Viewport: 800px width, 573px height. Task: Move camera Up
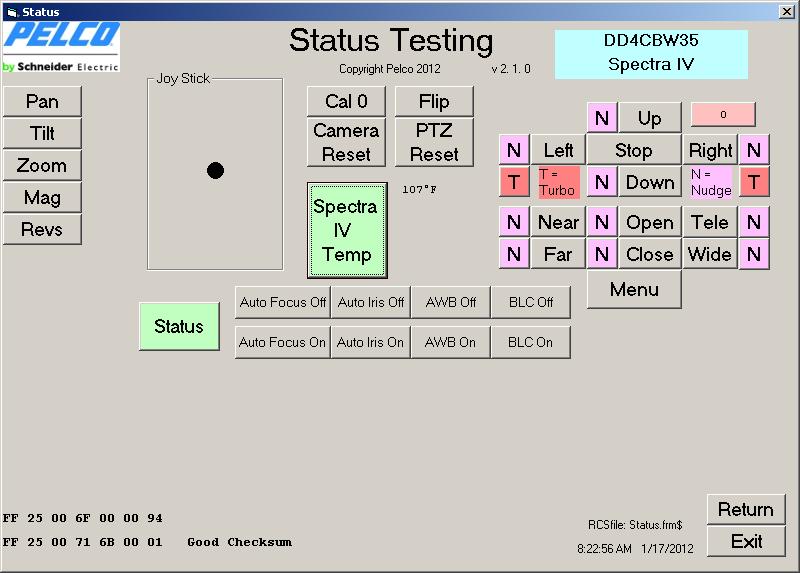650,118
